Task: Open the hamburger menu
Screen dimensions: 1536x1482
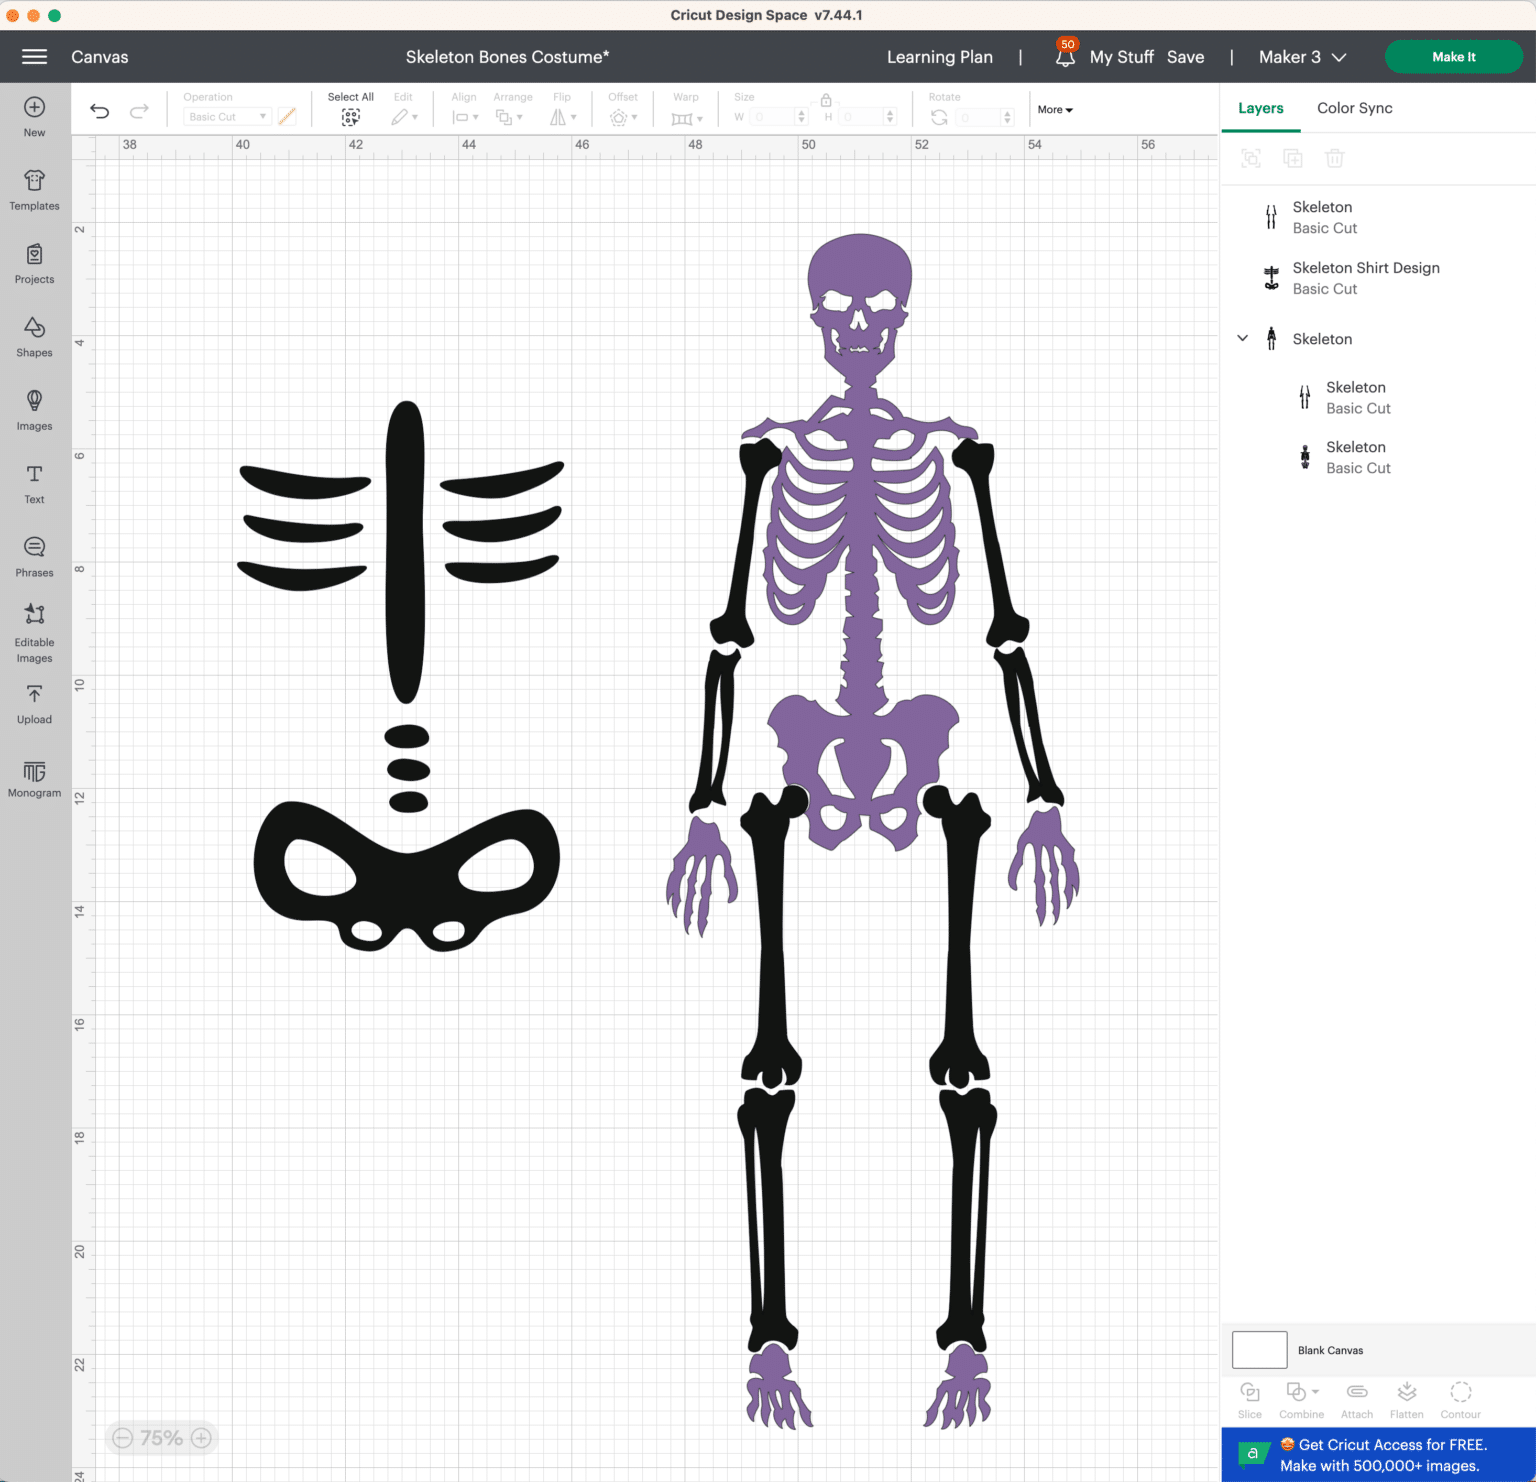Action: click(34, 56)
